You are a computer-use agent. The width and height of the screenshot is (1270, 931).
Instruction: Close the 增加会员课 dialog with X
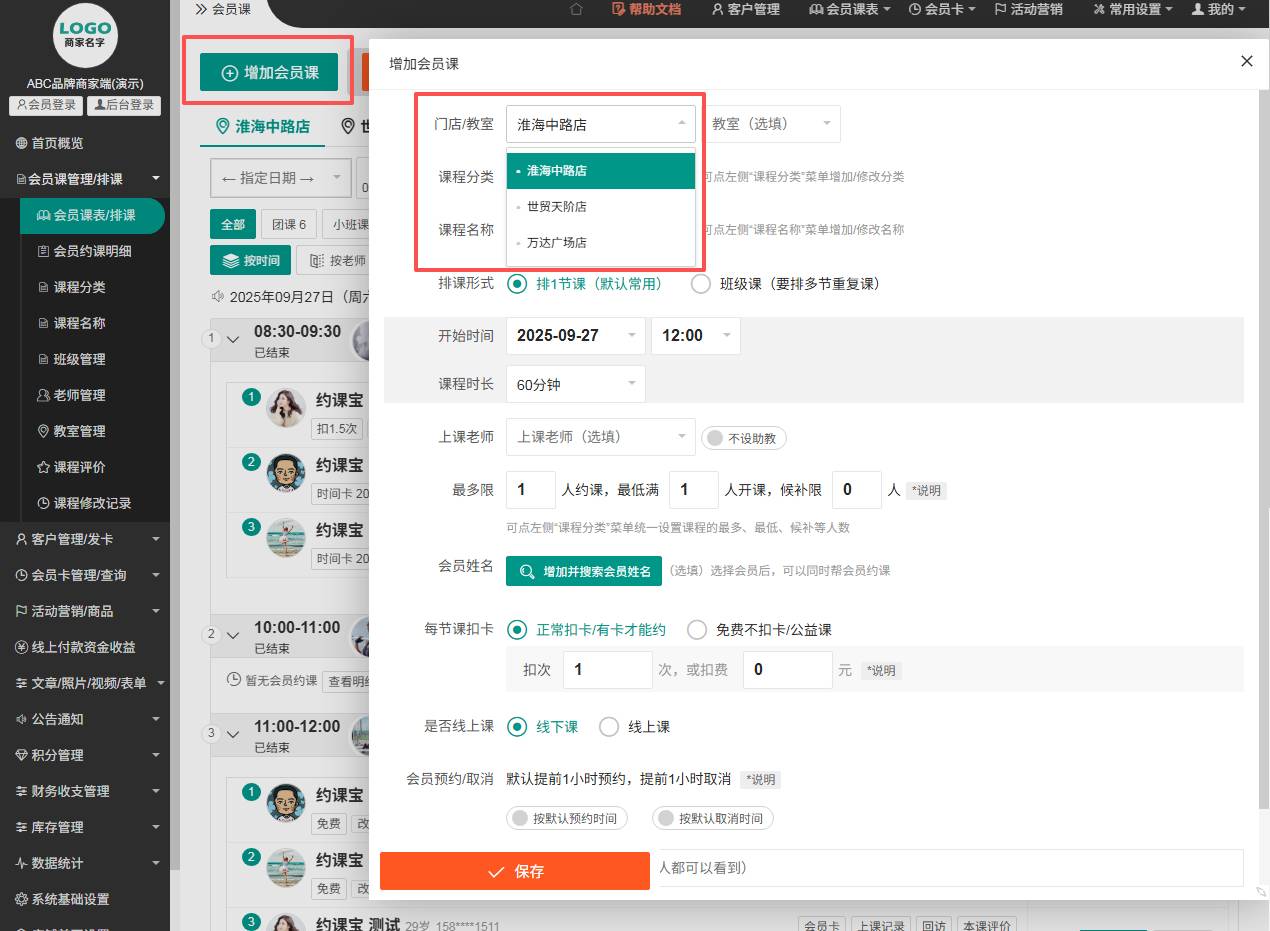click(1246, 61)
